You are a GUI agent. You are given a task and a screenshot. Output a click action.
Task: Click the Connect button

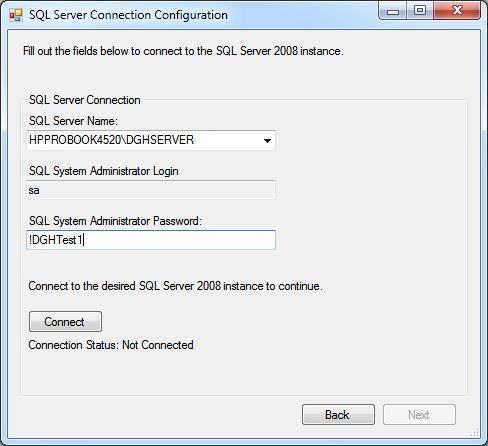coord(65,322)
